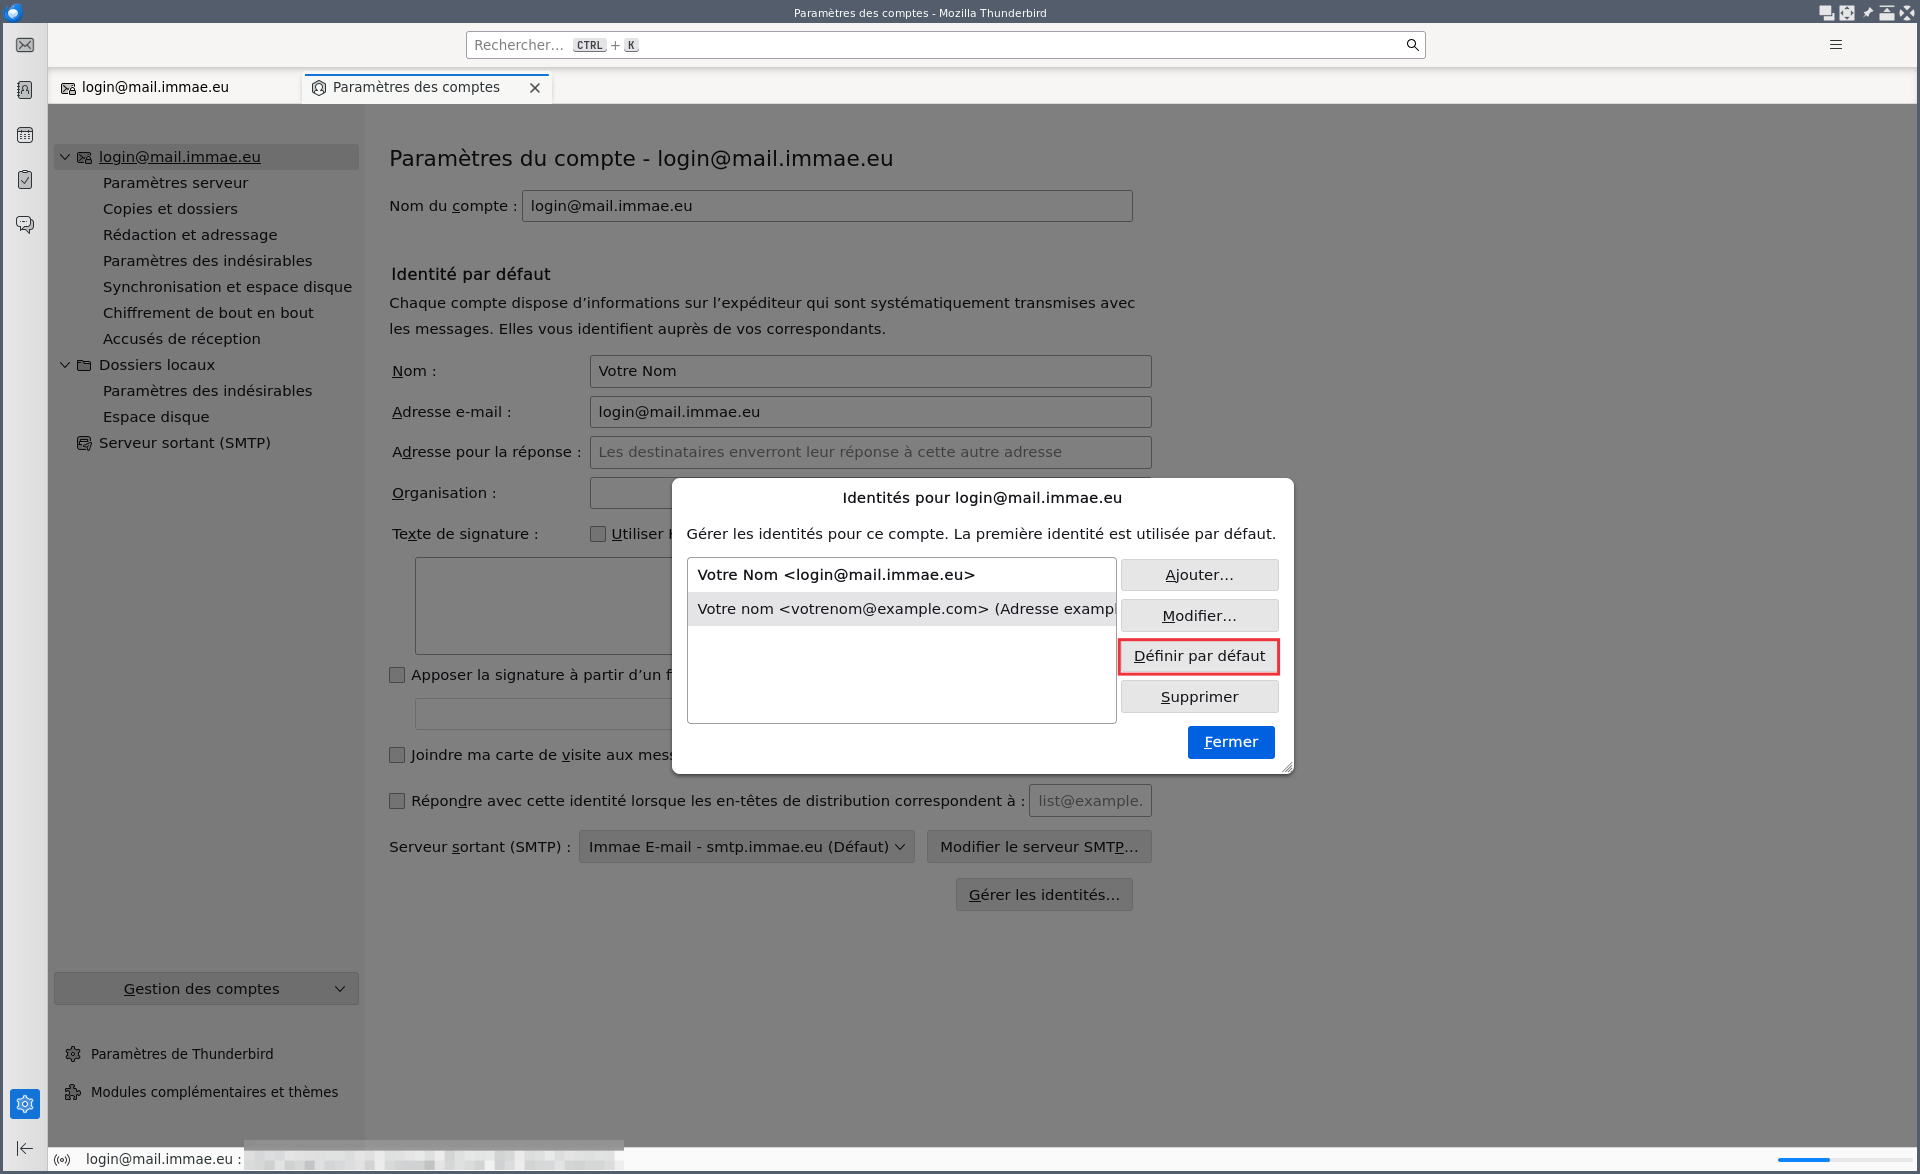This screenshot has width=1920, height=1174.
Task: Click login@mail.immae.eu status bar icon
Action: click(64, 1159)
